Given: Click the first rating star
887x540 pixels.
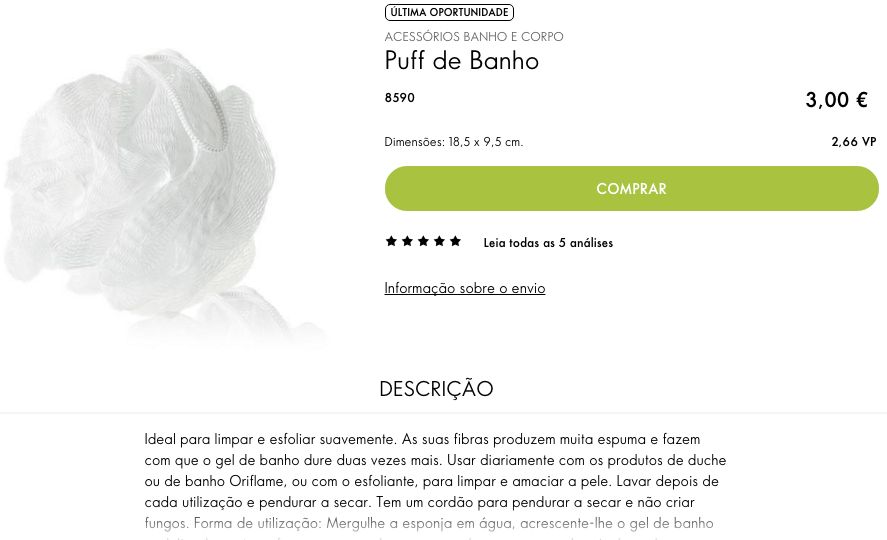Looking at the screenshot, I should coord(391,241).
